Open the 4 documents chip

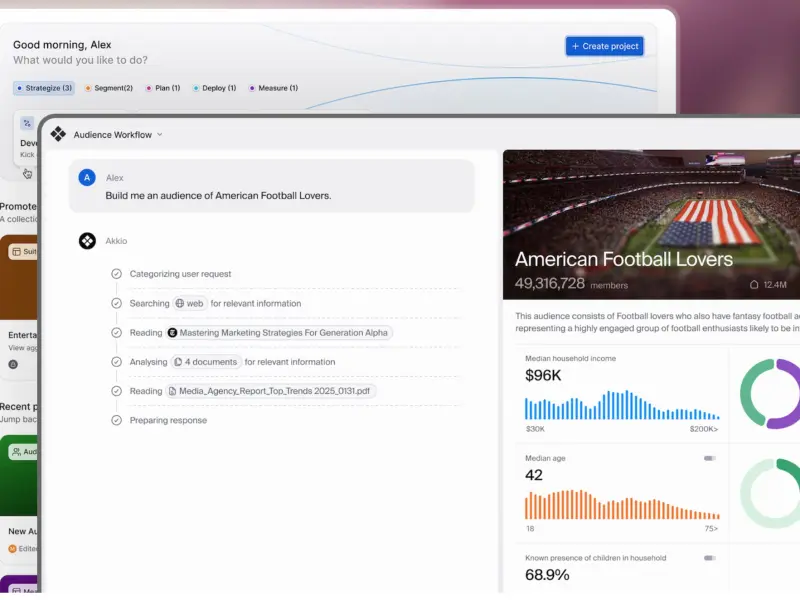coord(206,362)
